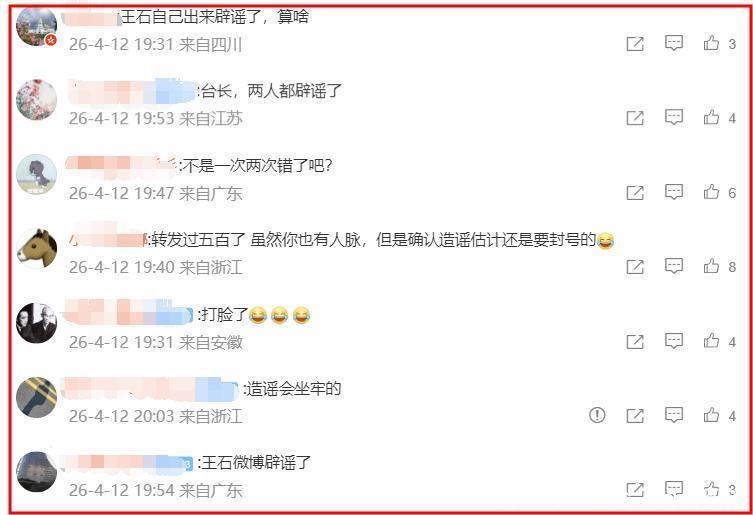Like the '台长，两人都辟谣了' comment
The height and width of the screenshot is (515, 753).
711,117
